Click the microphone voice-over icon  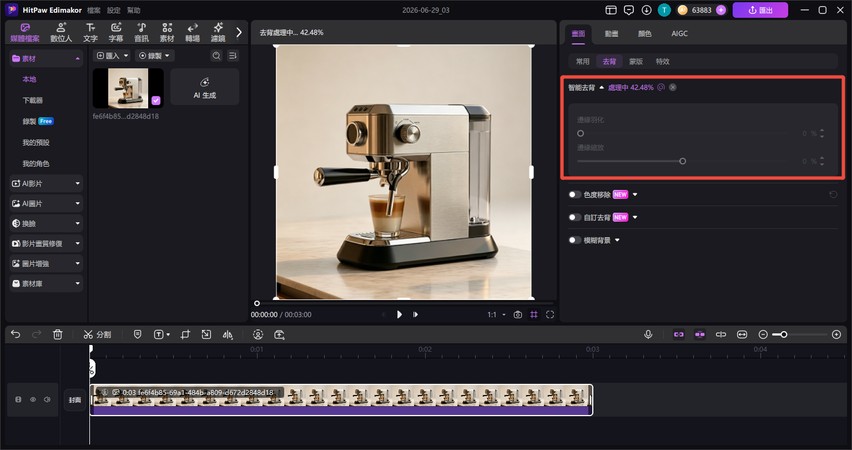point(648,334)
